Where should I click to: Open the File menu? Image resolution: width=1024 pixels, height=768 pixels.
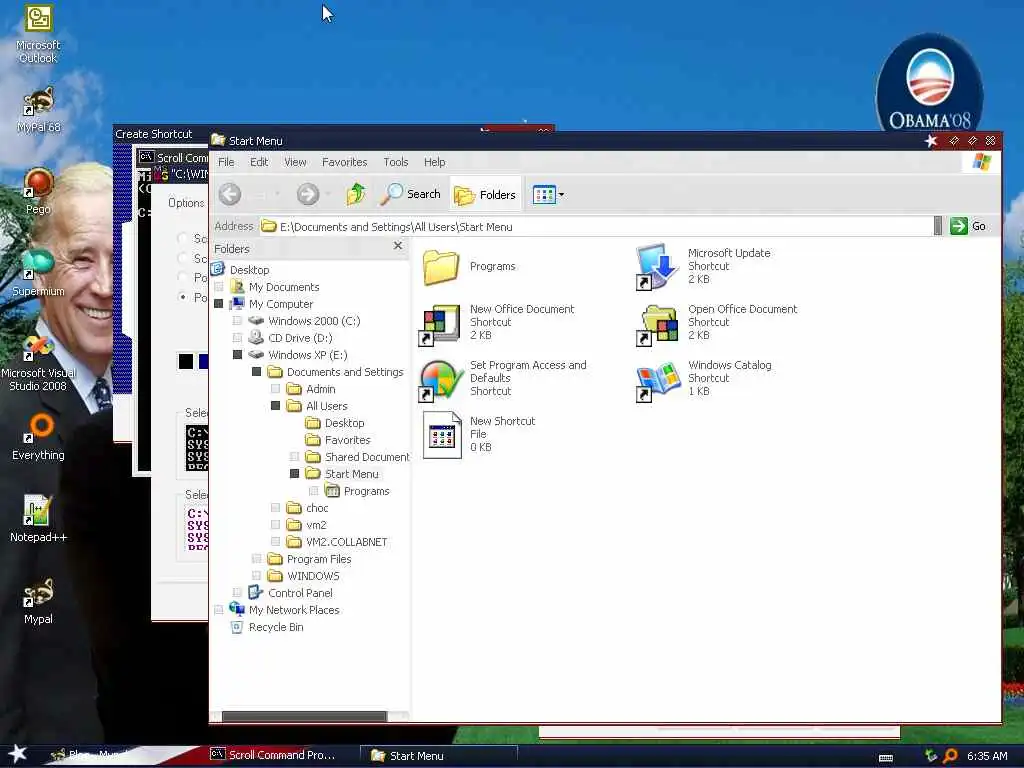click(x=226, y=162)
